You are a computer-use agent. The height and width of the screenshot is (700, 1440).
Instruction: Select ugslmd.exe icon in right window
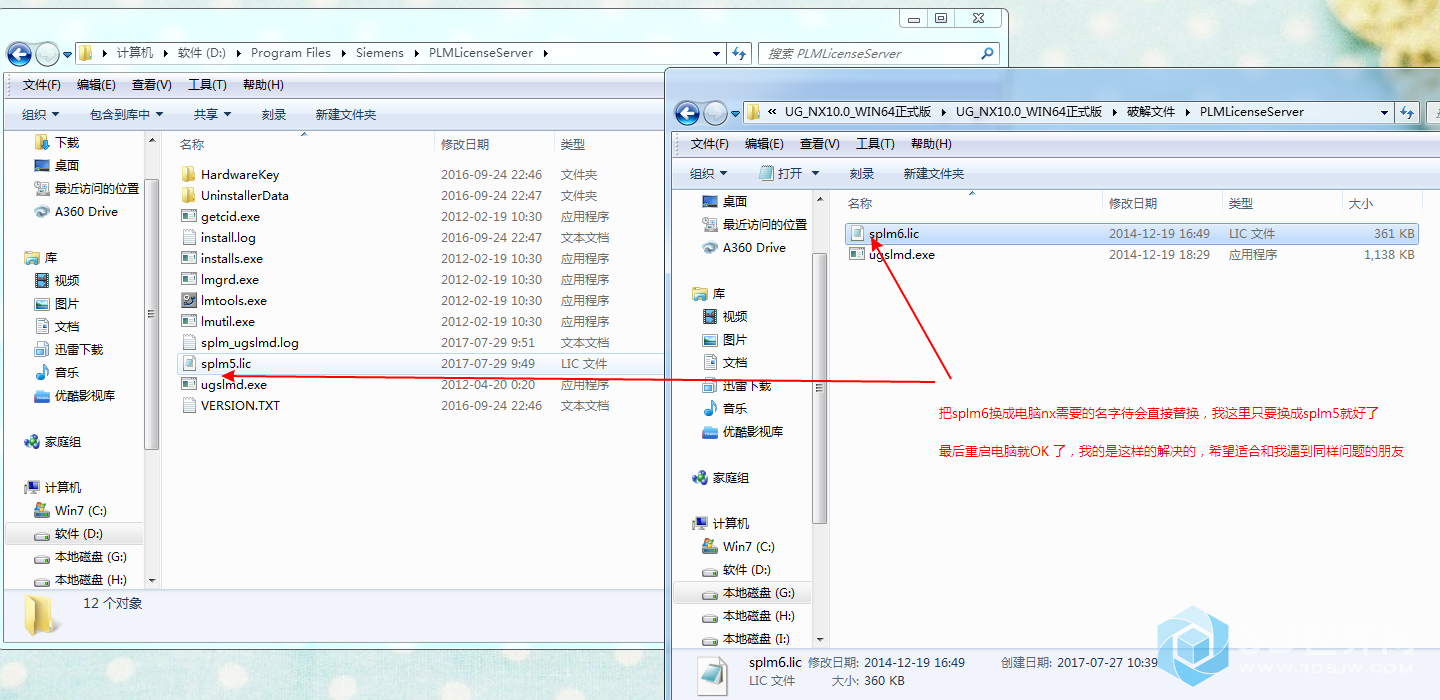tap(857, 254)
